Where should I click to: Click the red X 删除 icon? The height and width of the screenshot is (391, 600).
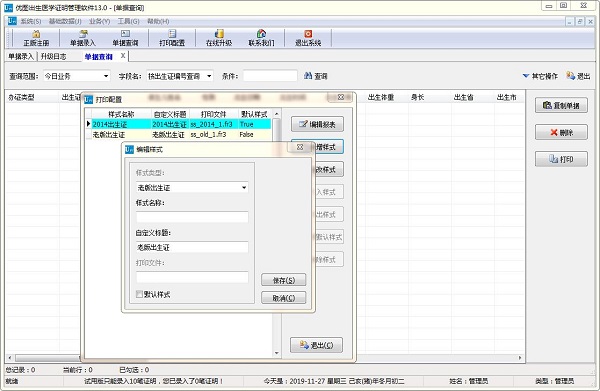[x=554, y=132]
